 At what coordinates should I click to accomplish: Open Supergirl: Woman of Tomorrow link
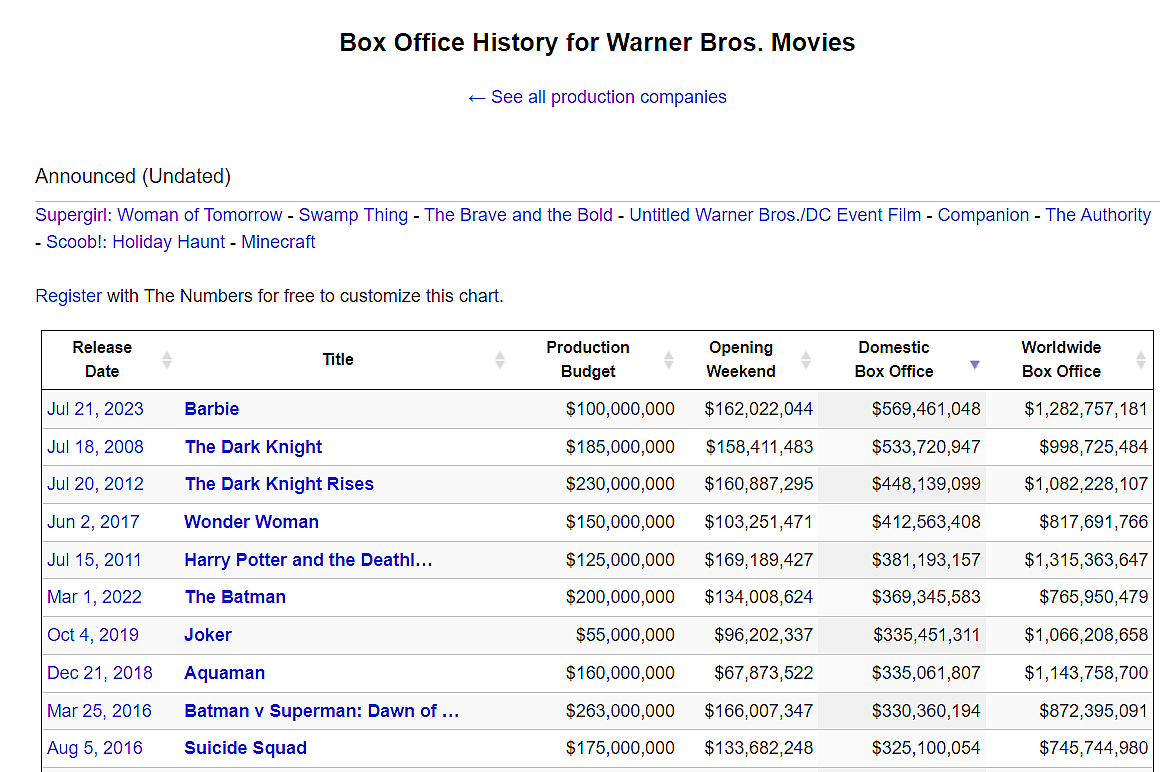tap(159, 215)
